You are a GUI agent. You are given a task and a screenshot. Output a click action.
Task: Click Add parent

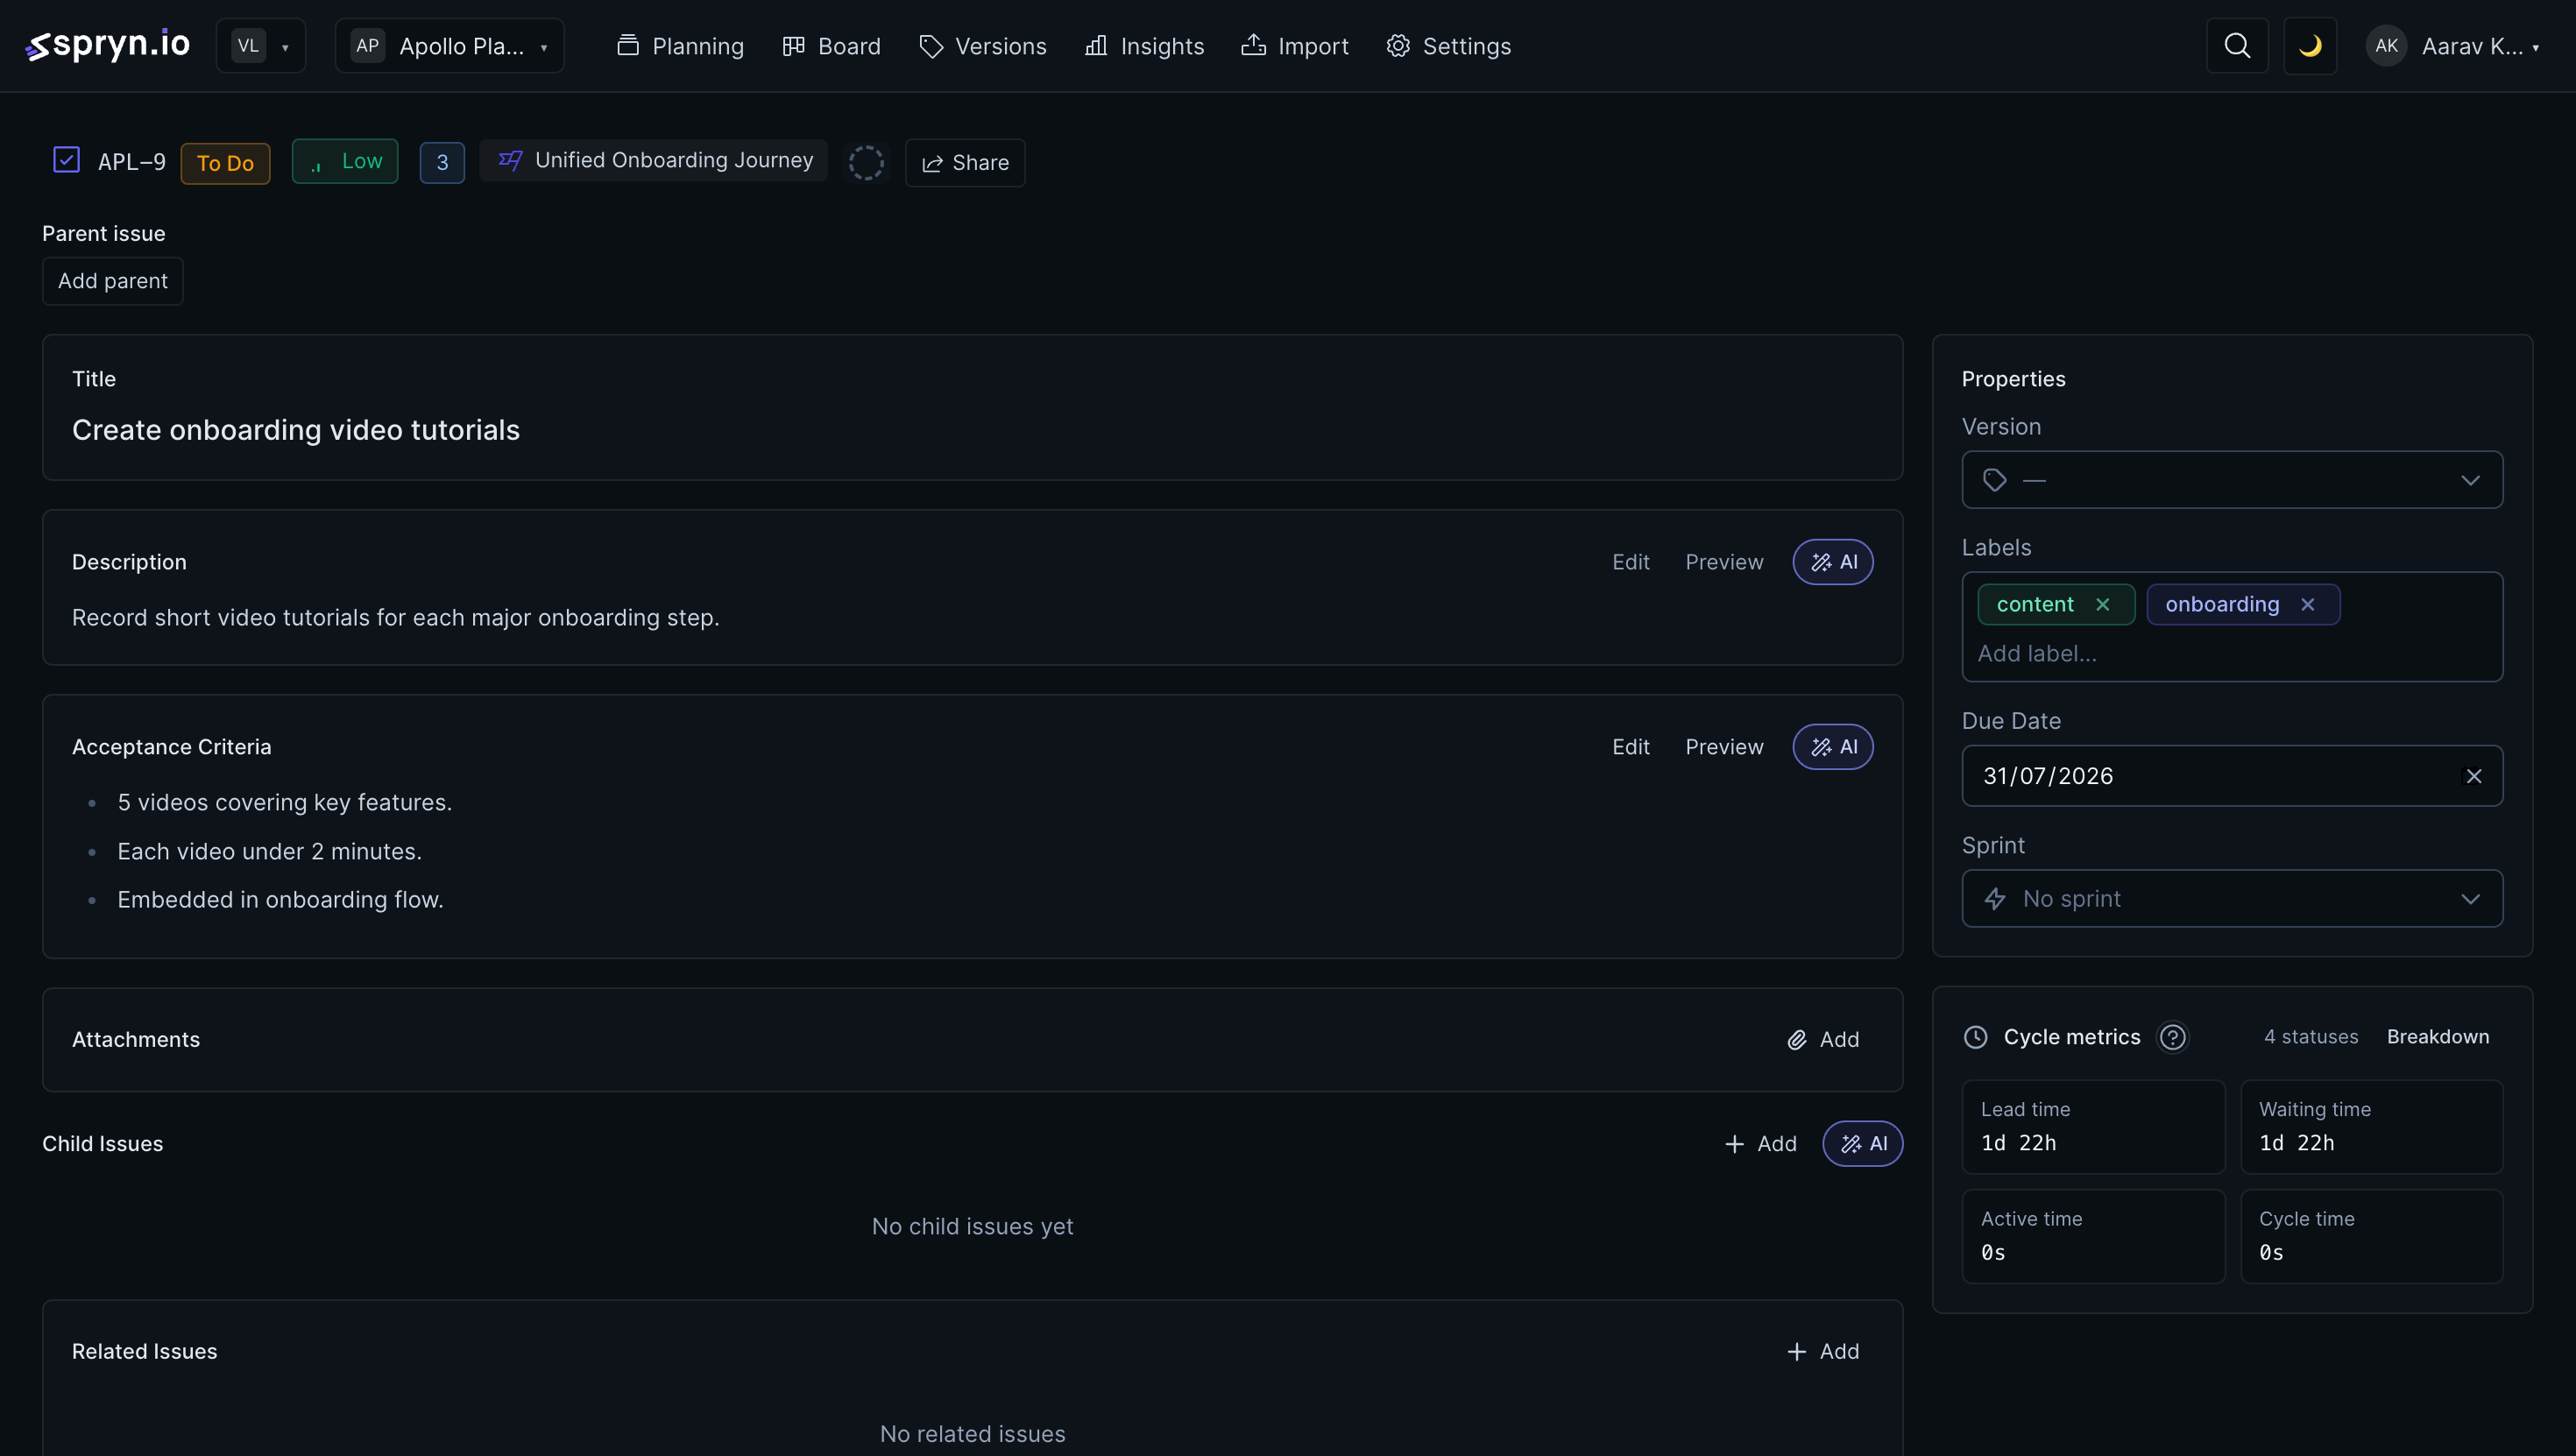click(x=113, y=281)
